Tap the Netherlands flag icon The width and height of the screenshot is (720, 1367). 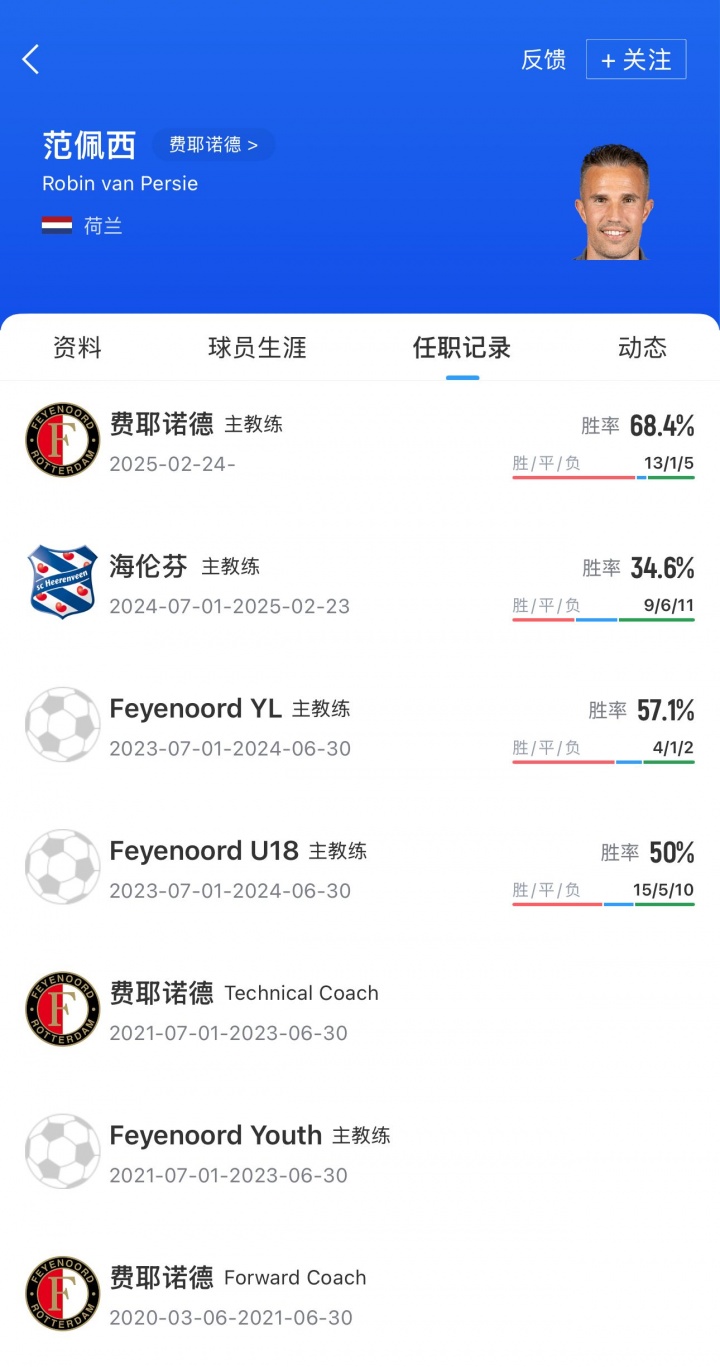[57, 226]
